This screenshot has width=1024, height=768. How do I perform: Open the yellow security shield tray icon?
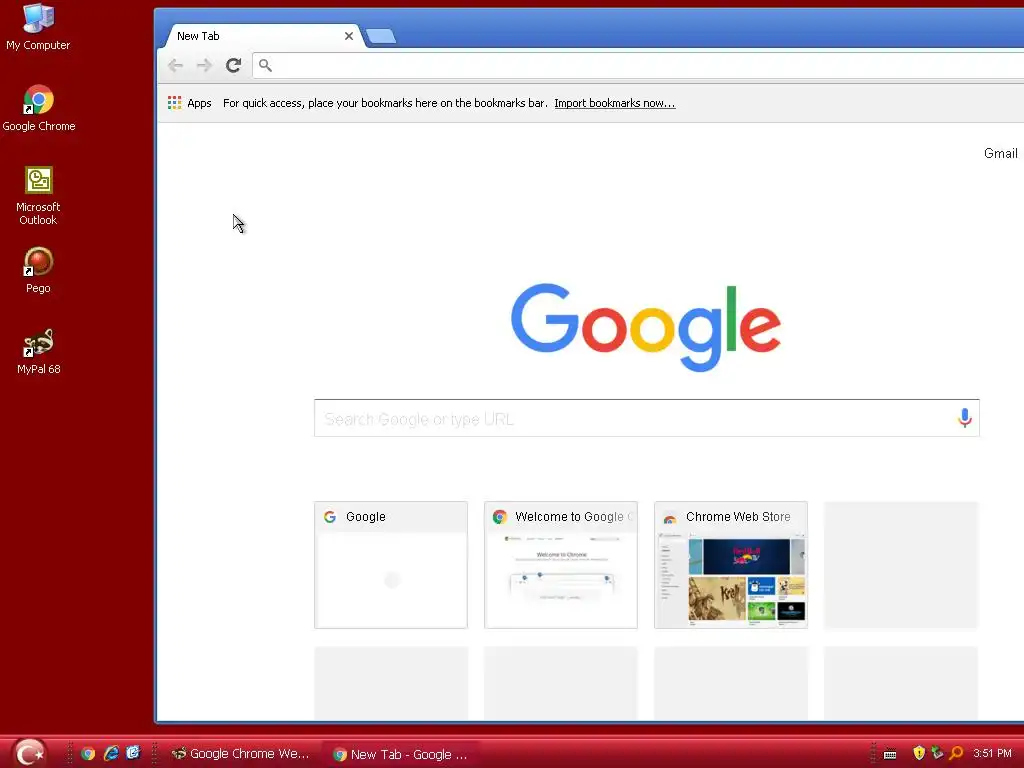click(919, 753)
